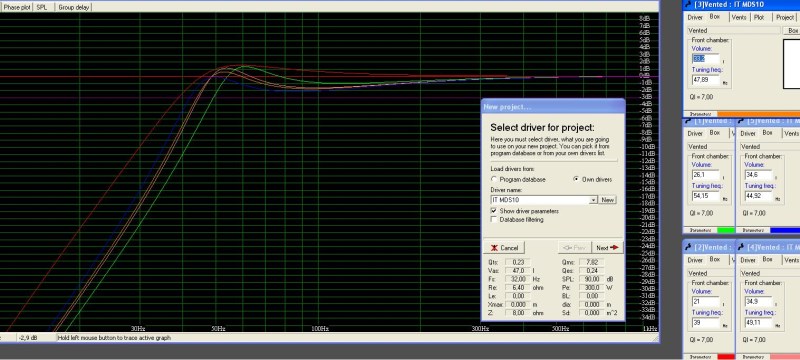Click the wrench icon of the [5]Vented window
Viewport: 800px width, 360px height.
point(741,121)
